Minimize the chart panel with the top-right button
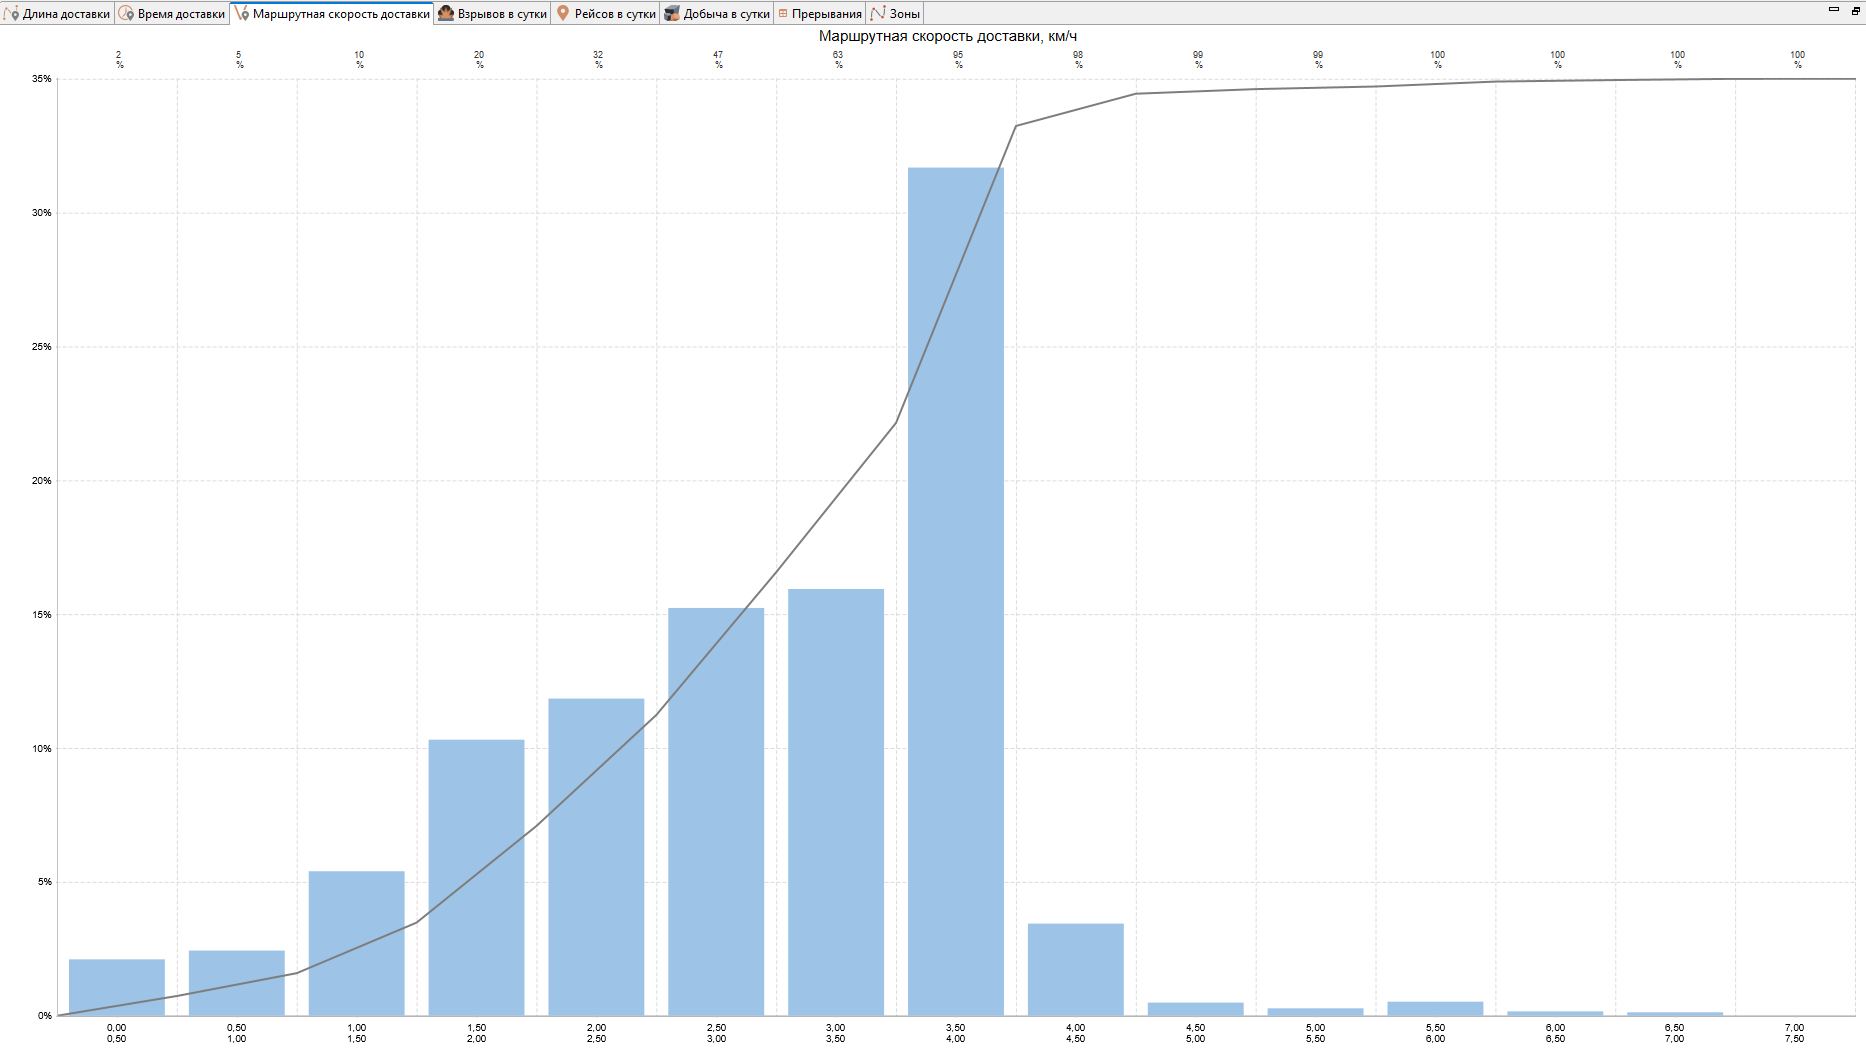 pos(1834,9)
